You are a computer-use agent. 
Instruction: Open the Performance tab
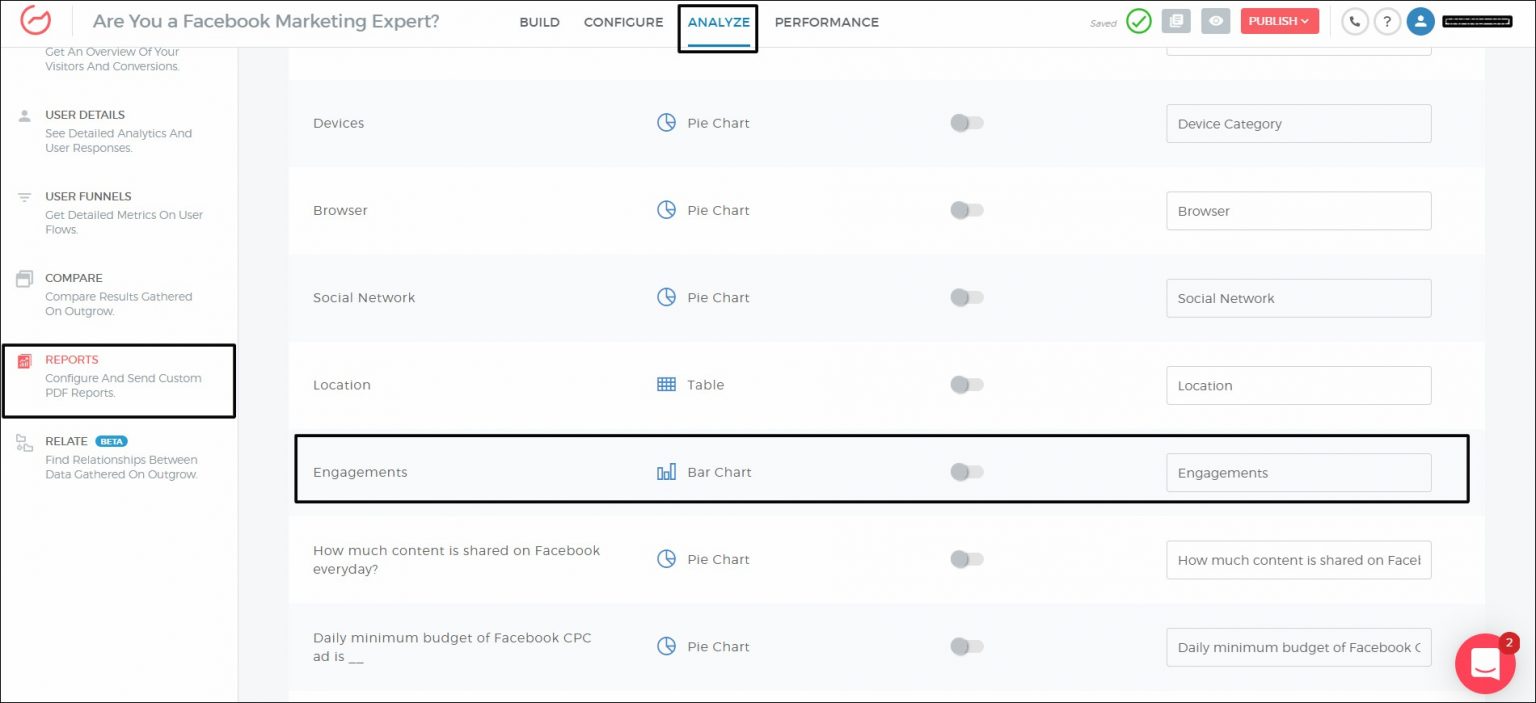(826, 22)
